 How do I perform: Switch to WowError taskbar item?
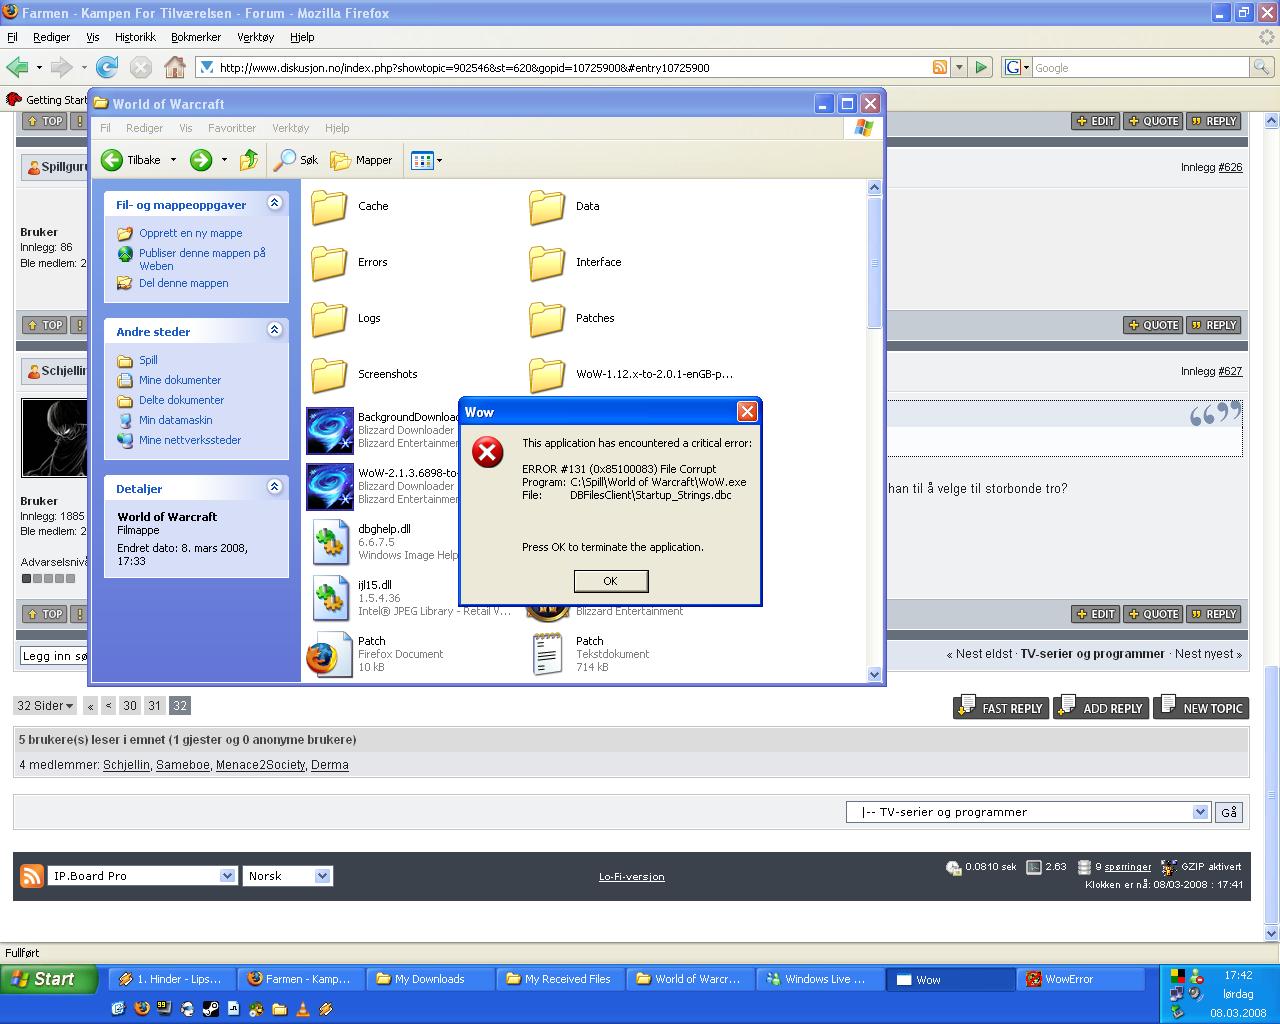(1081, 979)
